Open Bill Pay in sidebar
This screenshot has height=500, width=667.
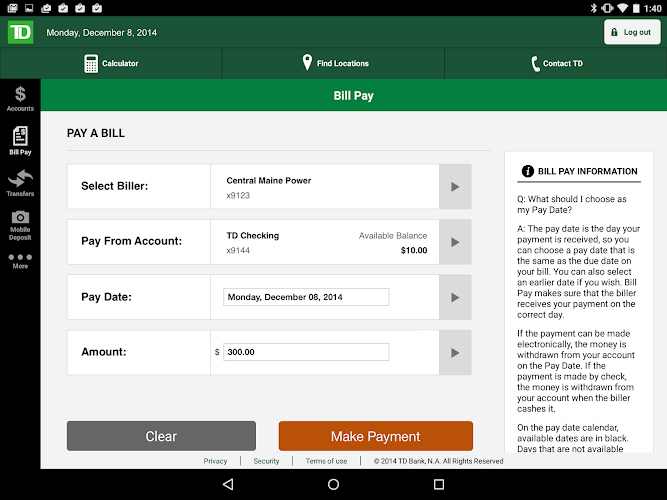(x=20, y=141)
